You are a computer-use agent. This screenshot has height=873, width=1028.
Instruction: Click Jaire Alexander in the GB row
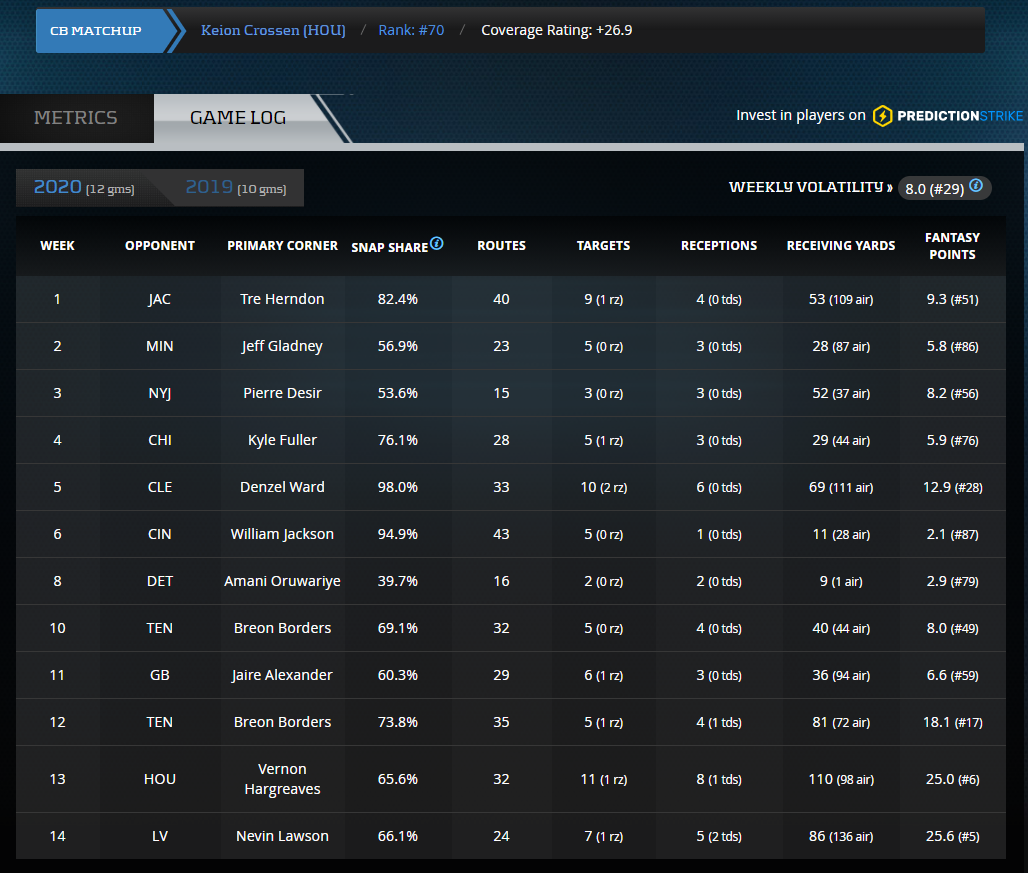(282, 675)
